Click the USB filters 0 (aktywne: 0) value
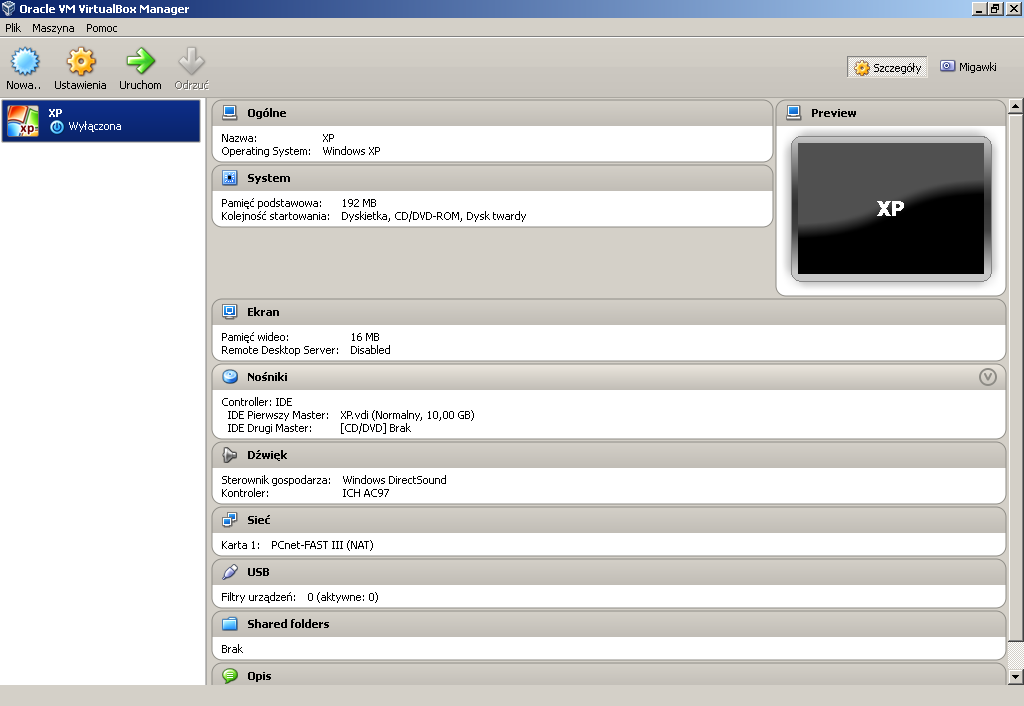This screenshot has height=706, width=1024. click(x=343, y=597)
